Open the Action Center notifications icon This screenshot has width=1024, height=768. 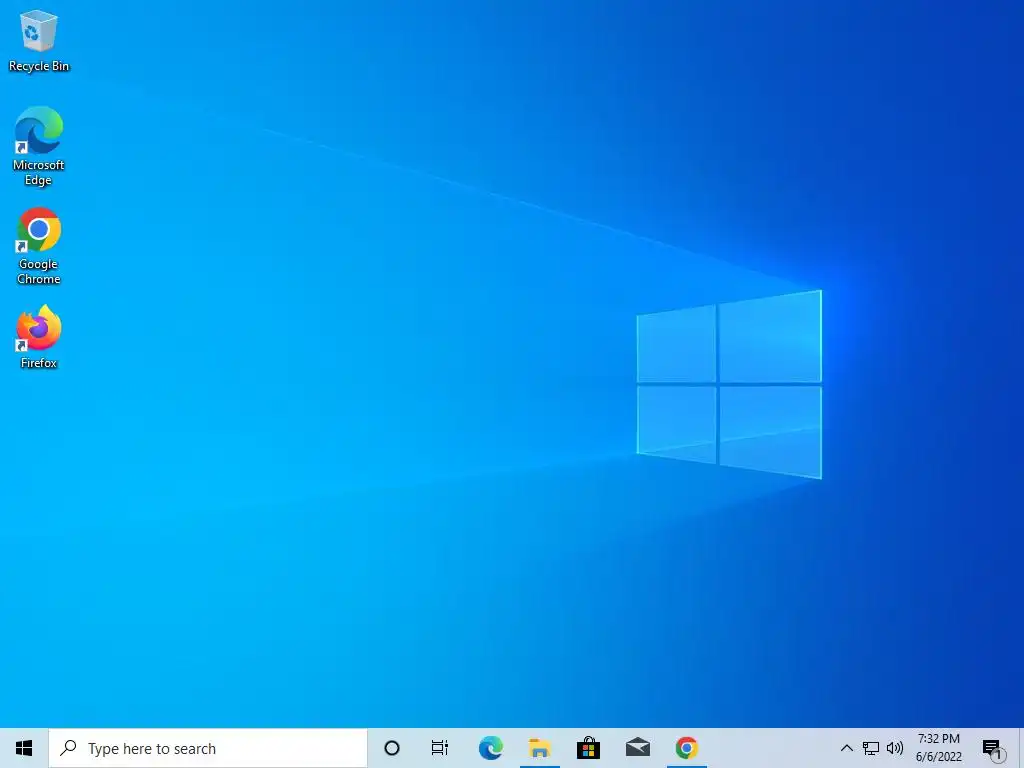(x=993, y=748)
